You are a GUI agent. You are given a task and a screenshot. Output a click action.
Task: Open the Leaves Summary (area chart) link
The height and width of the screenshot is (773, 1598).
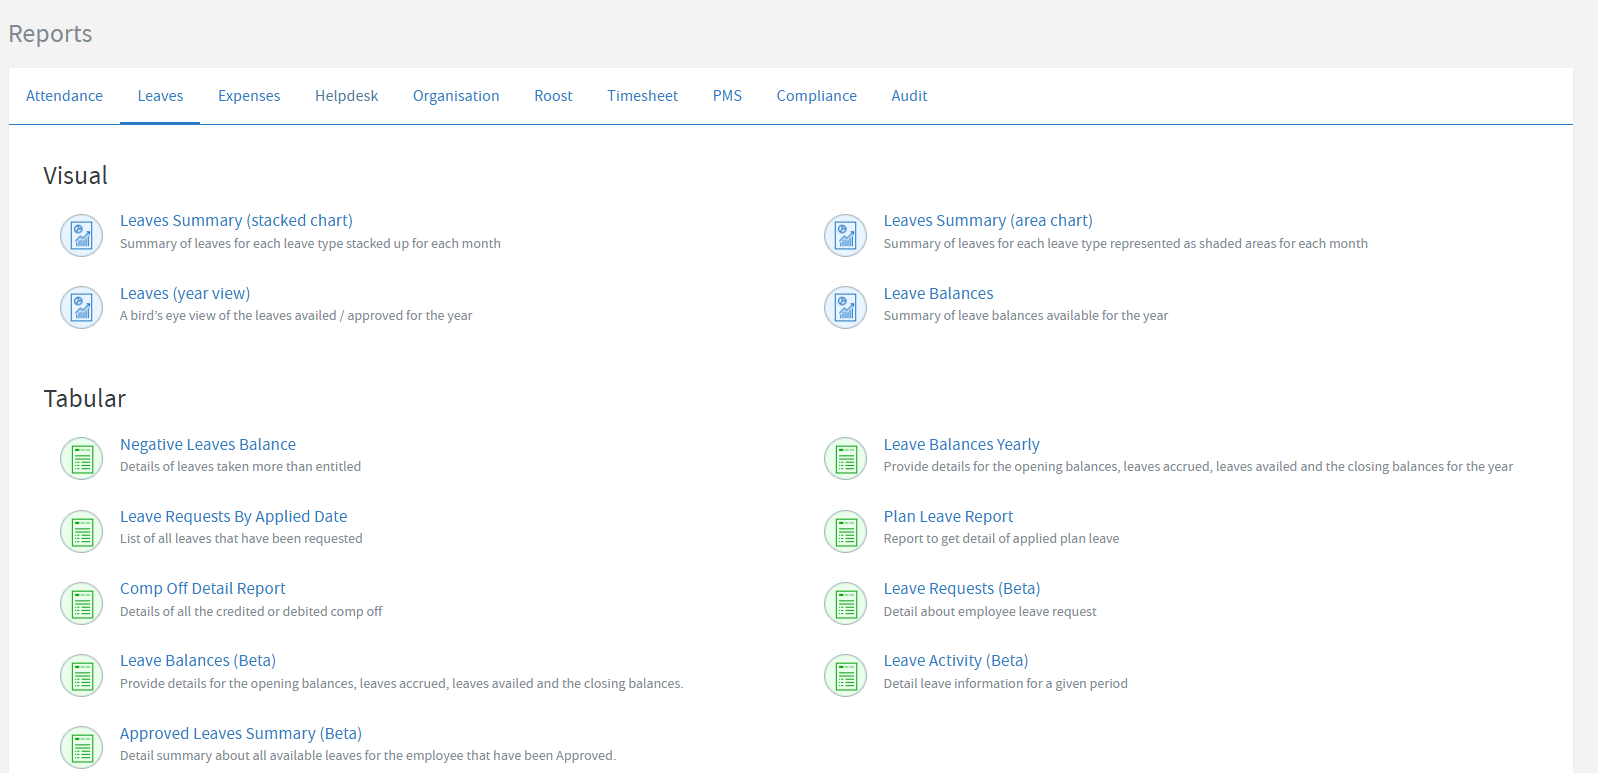point(987,220)
